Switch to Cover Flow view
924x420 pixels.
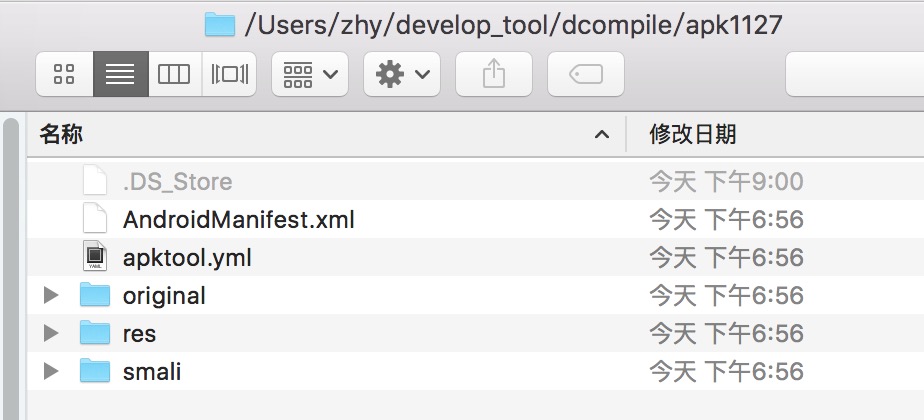click(x=229, y=74)
